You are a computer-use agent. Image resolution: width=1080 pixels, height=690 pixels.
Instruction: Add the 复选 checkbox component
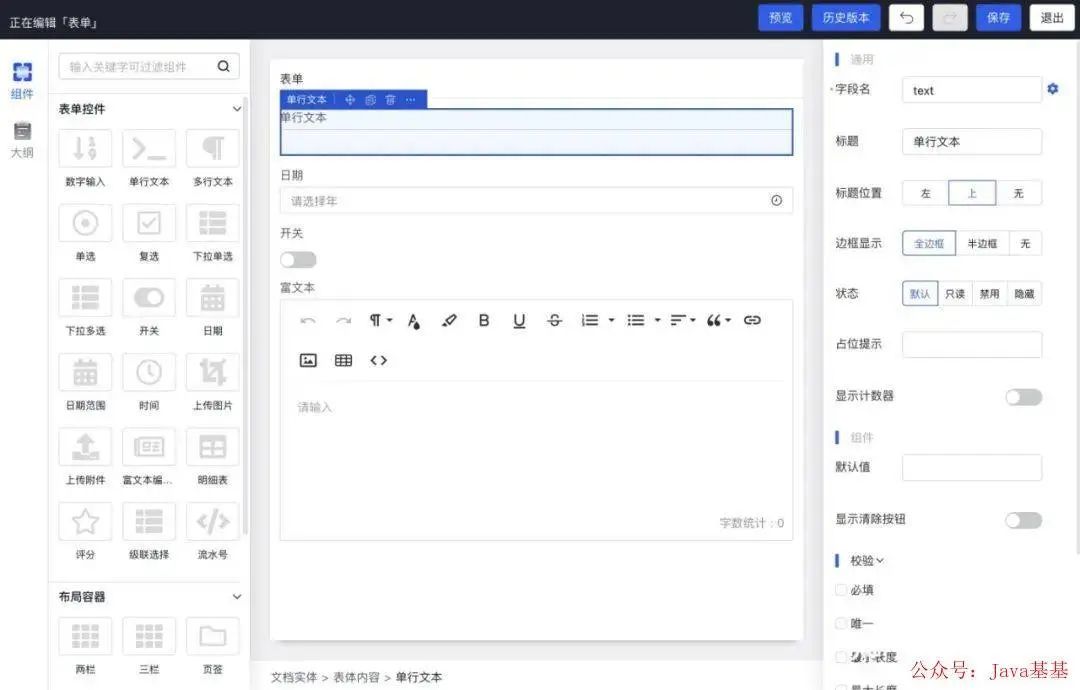tap(149, 223)
